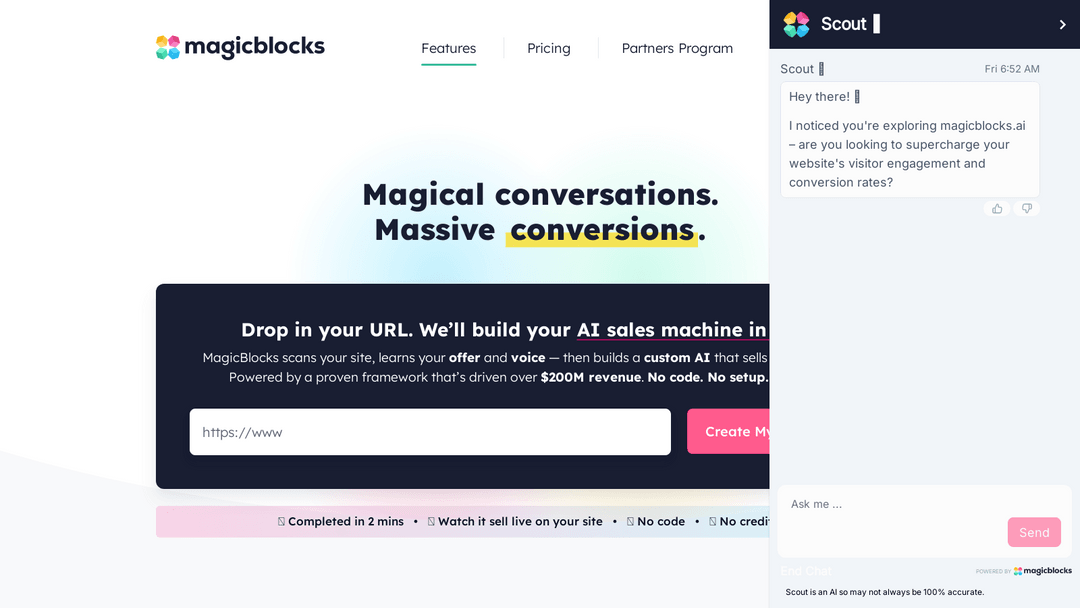
Task: Open the Pricing page
Action: (548, 48)
